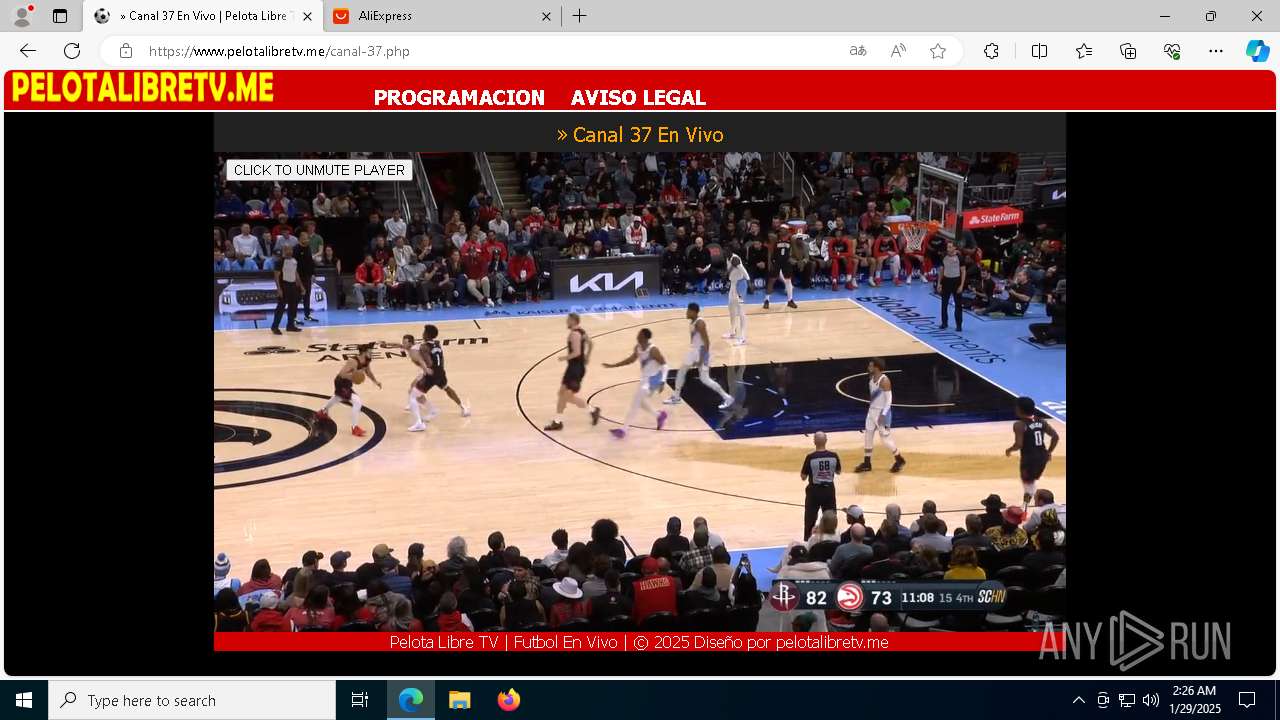Open the Copilot sidebar icon
This screenshot has width=1280, height=720.
pyautogui.click(x=1257, y=51)
